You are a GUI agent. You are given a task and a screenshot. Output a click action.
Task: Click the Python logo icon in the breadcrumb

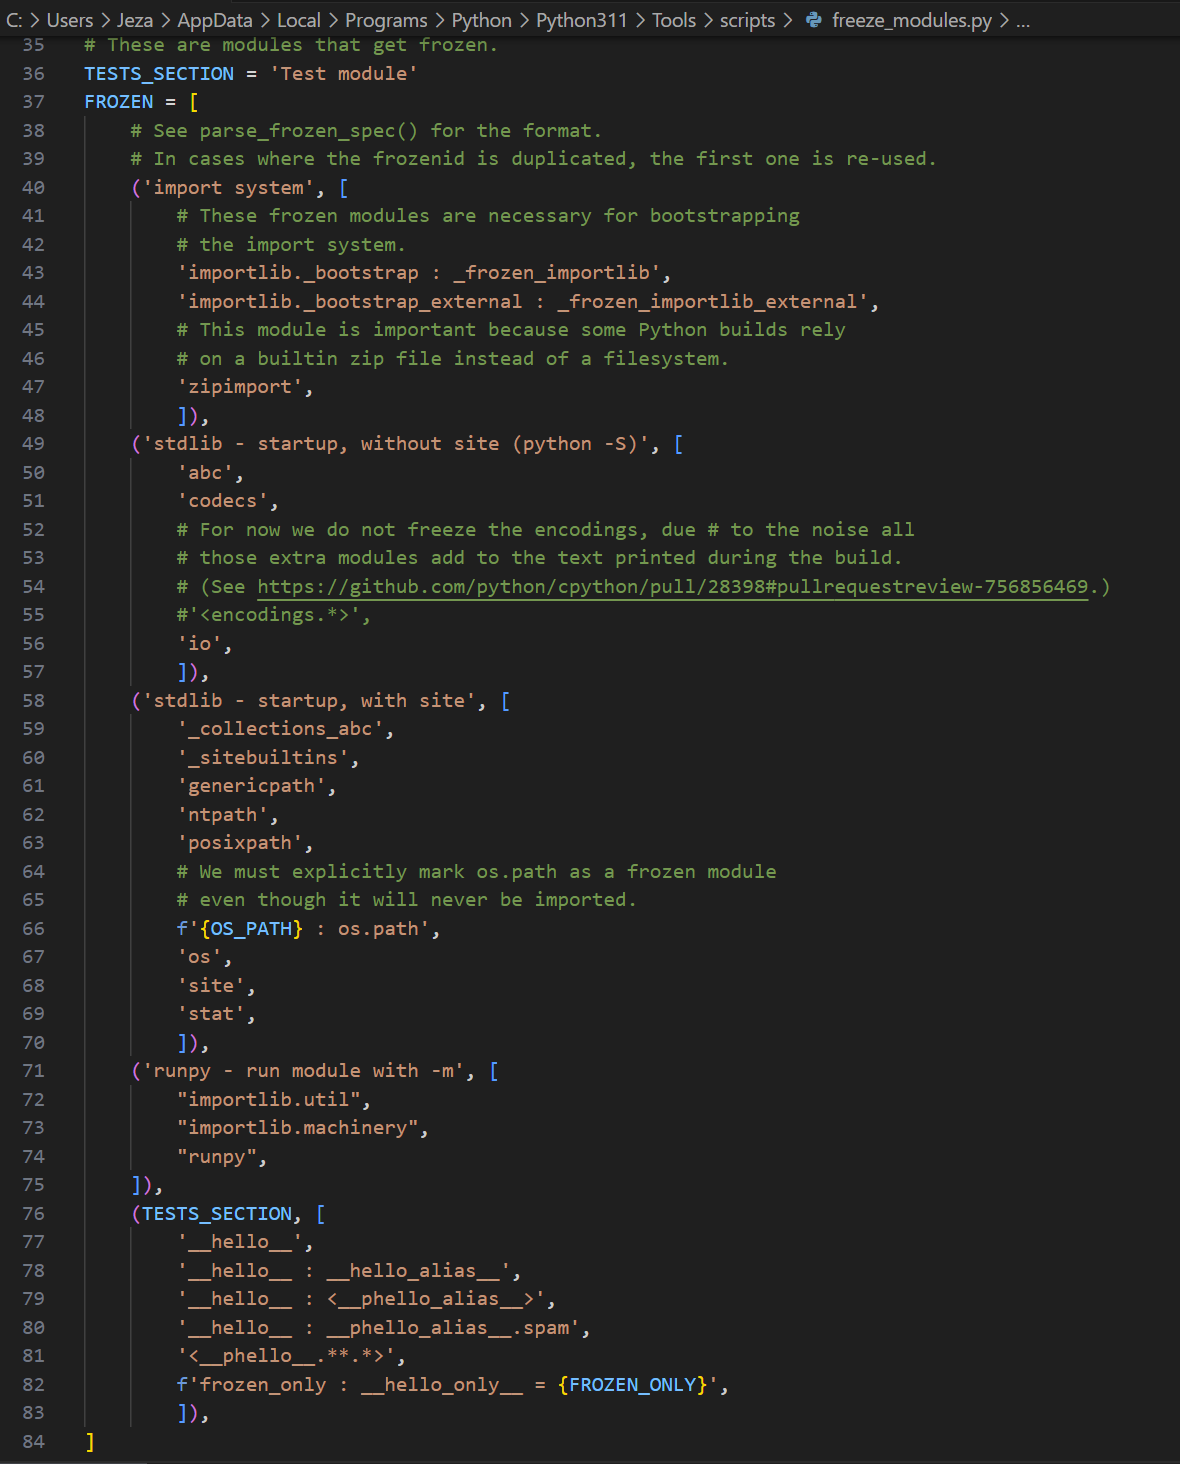tap(813, 20)
